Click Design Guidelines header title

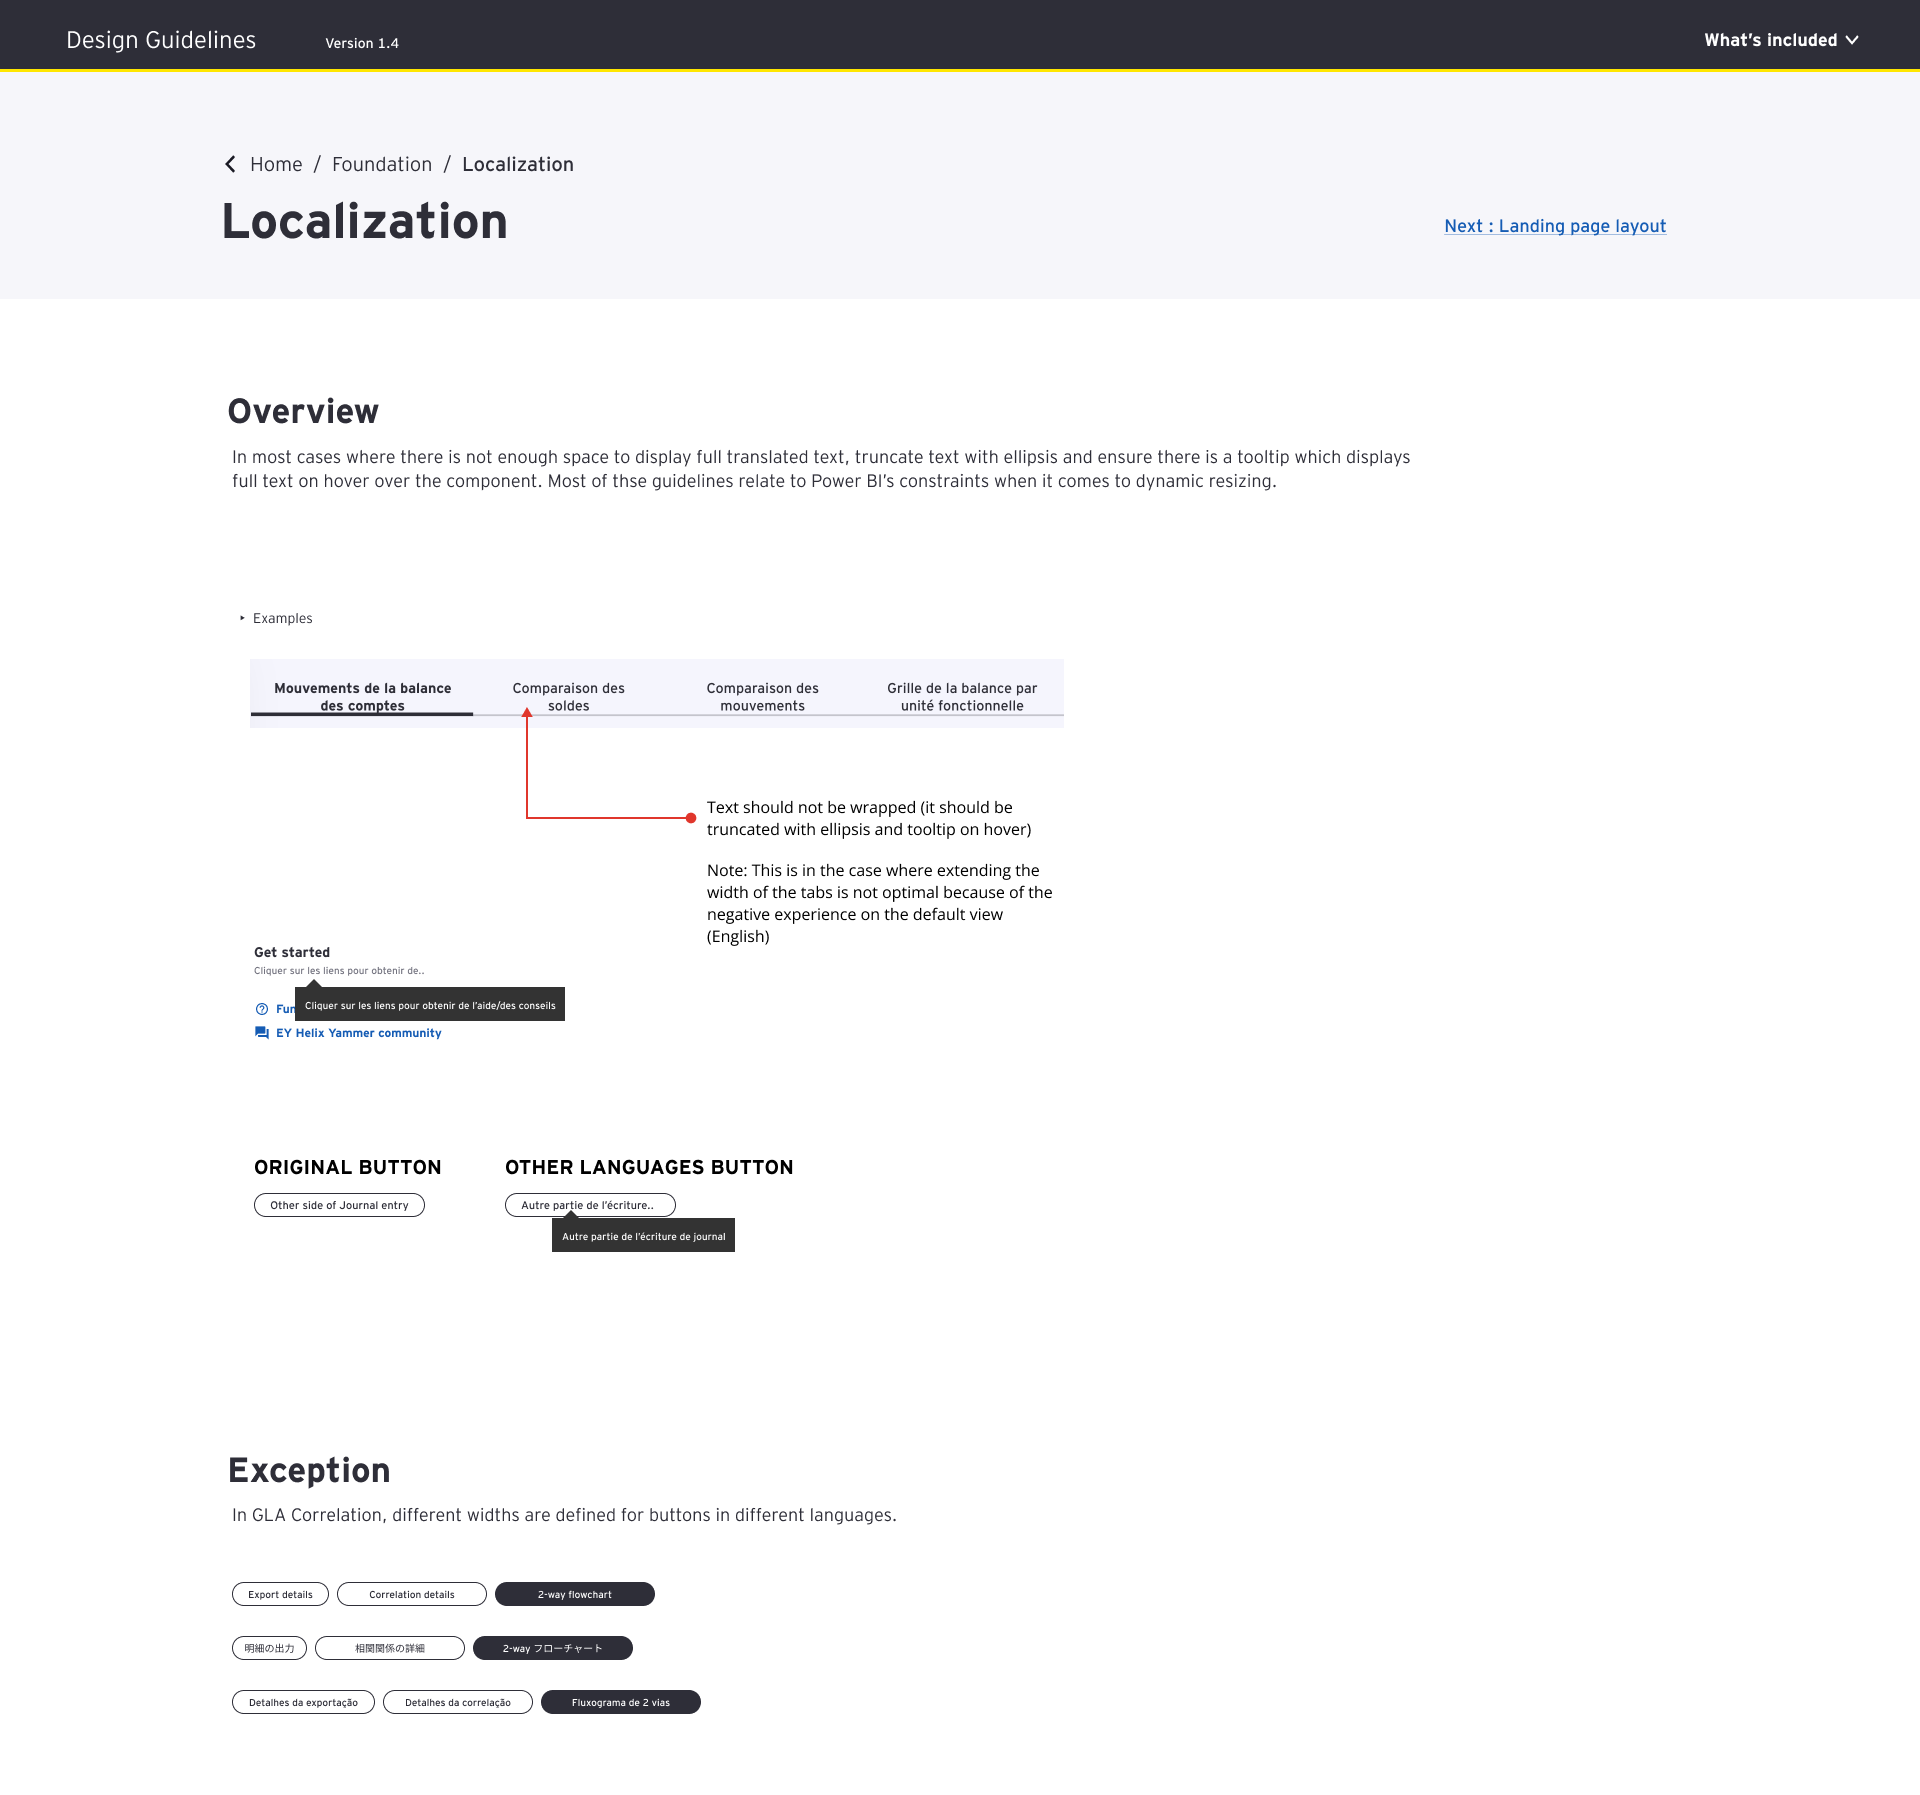tap(161, 40)
